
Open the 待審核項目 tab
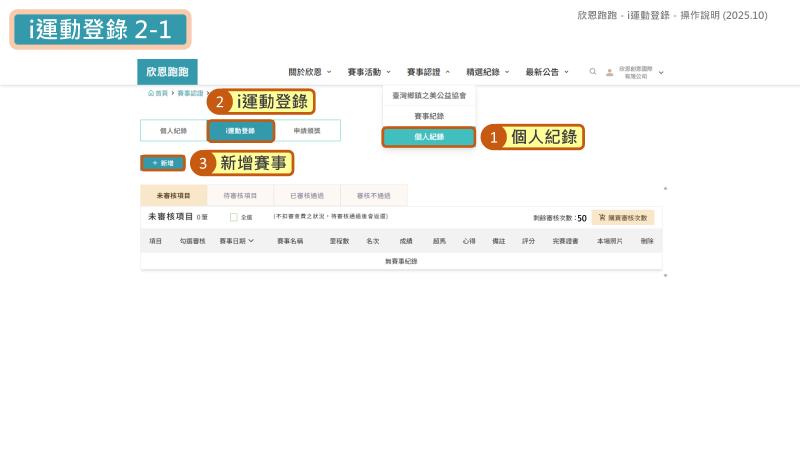240,196
